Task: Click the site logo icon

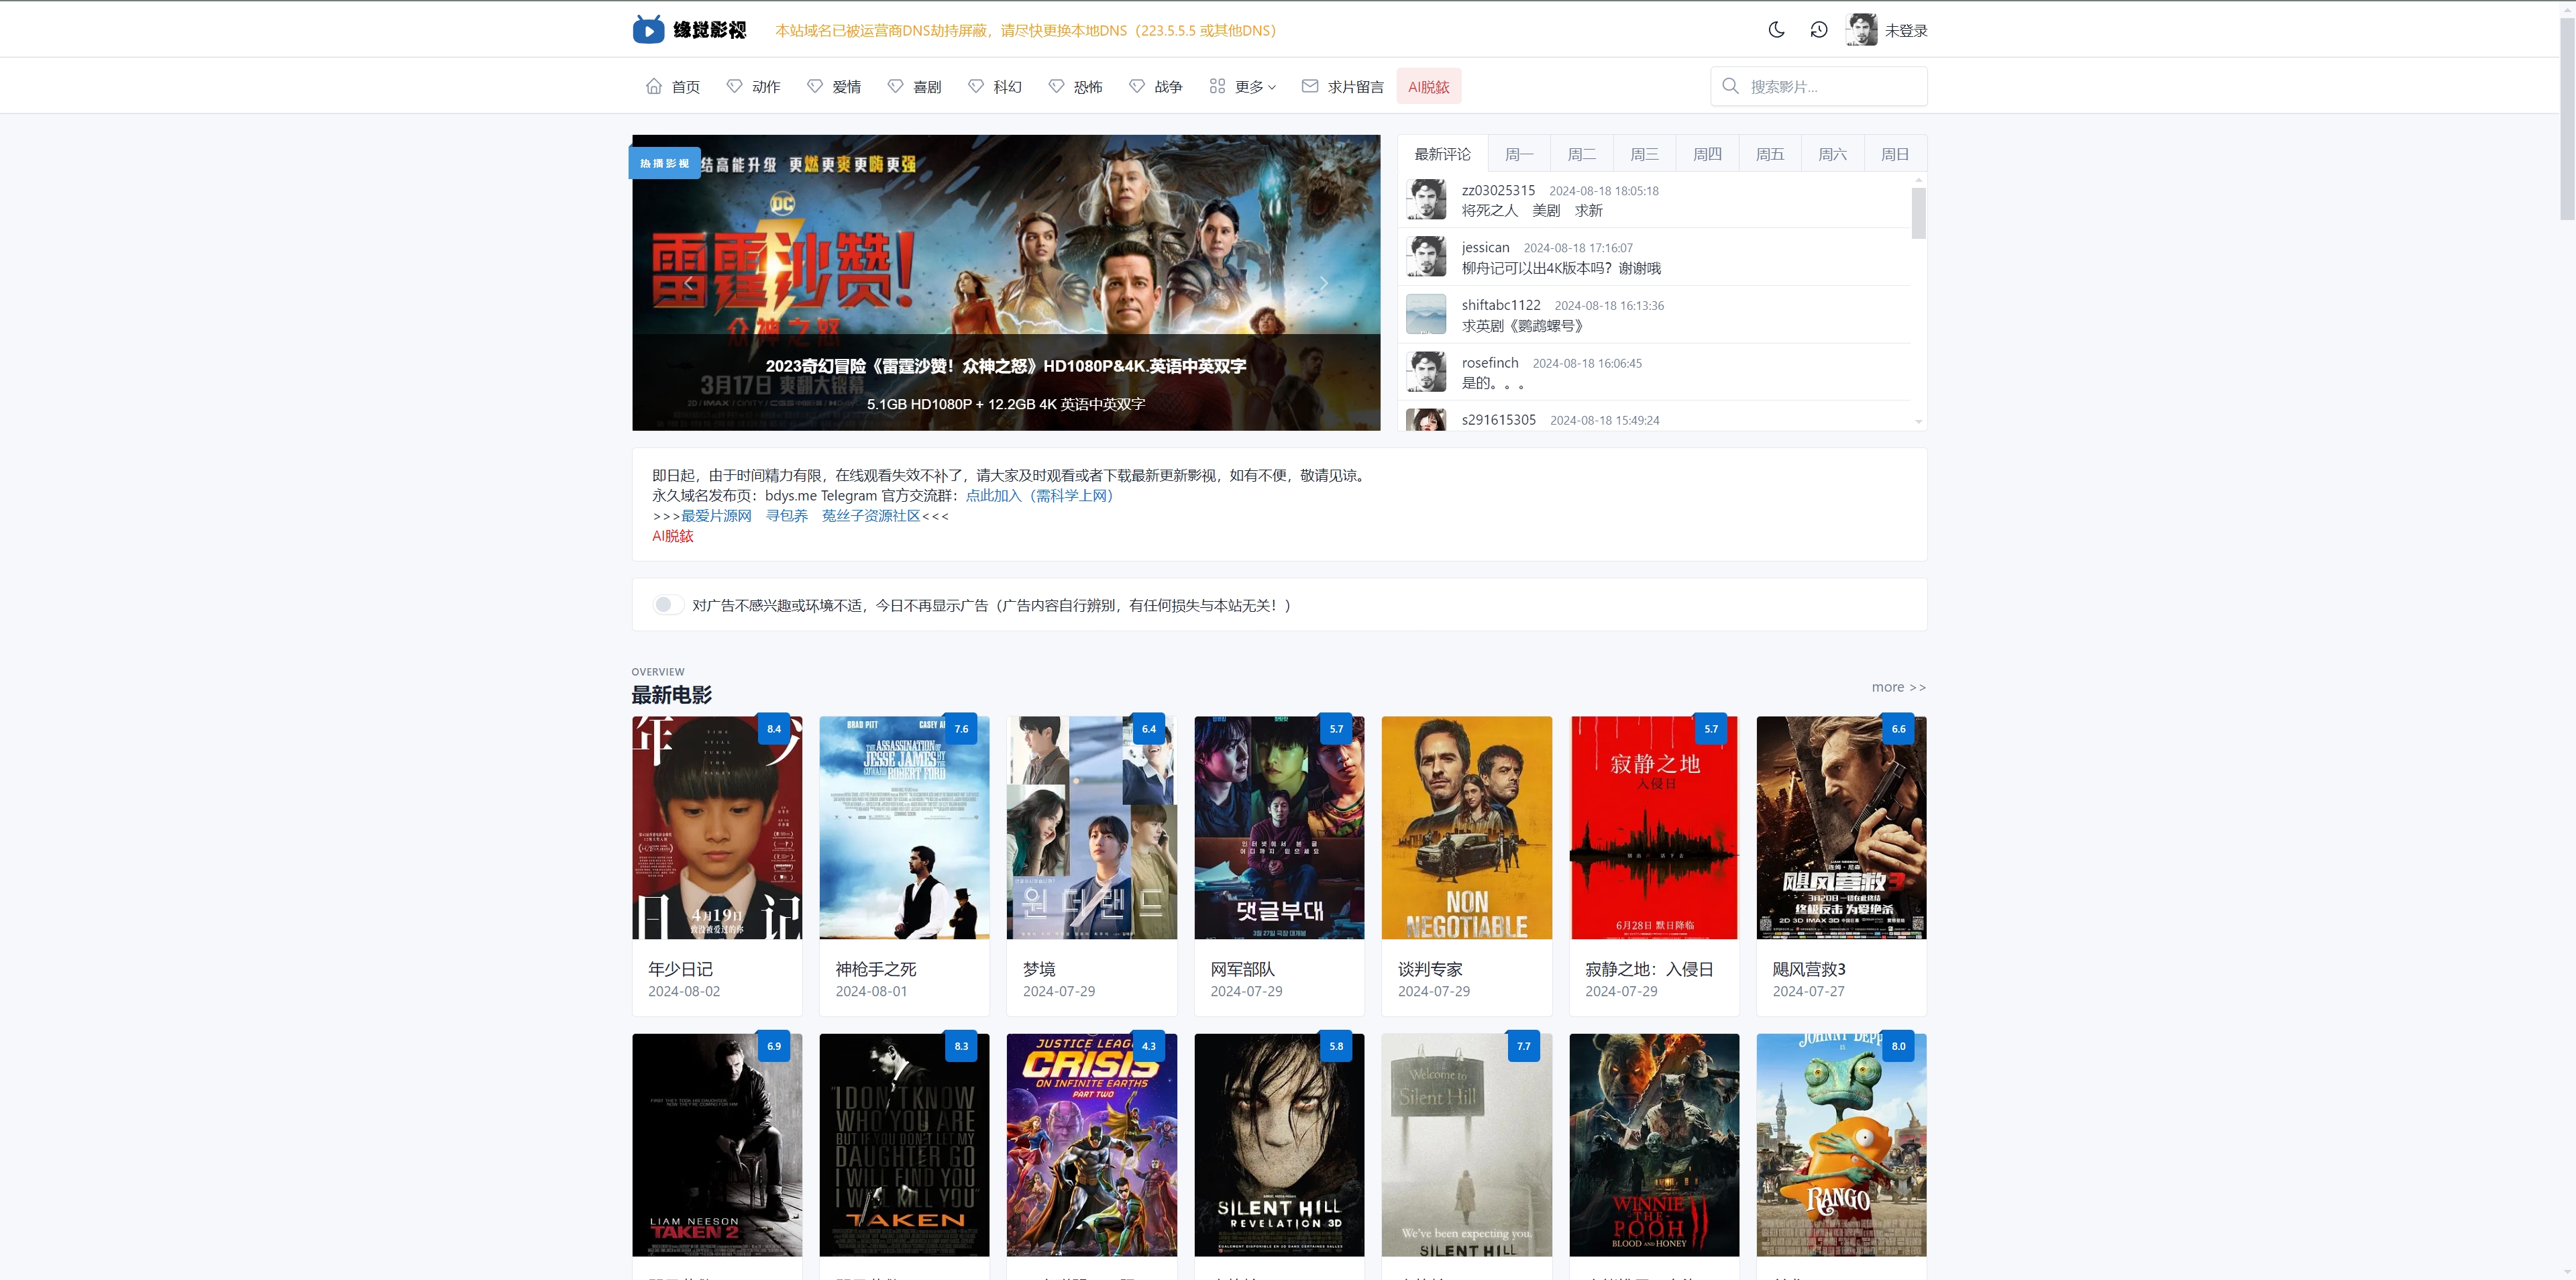Action: tap(648, 30)
